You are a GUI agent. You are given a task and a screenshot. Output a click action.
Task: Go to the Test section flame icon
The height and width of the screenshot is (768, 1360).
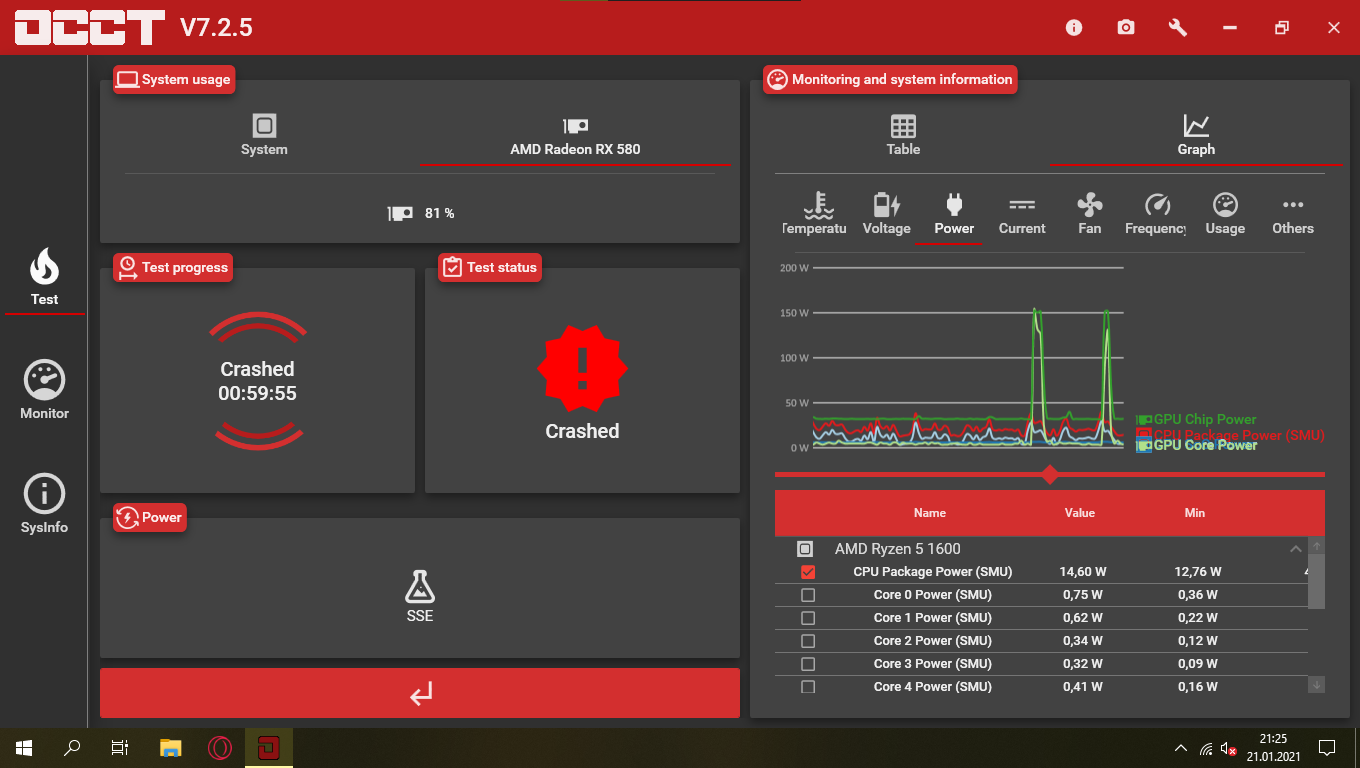click(x=45, y=267)
